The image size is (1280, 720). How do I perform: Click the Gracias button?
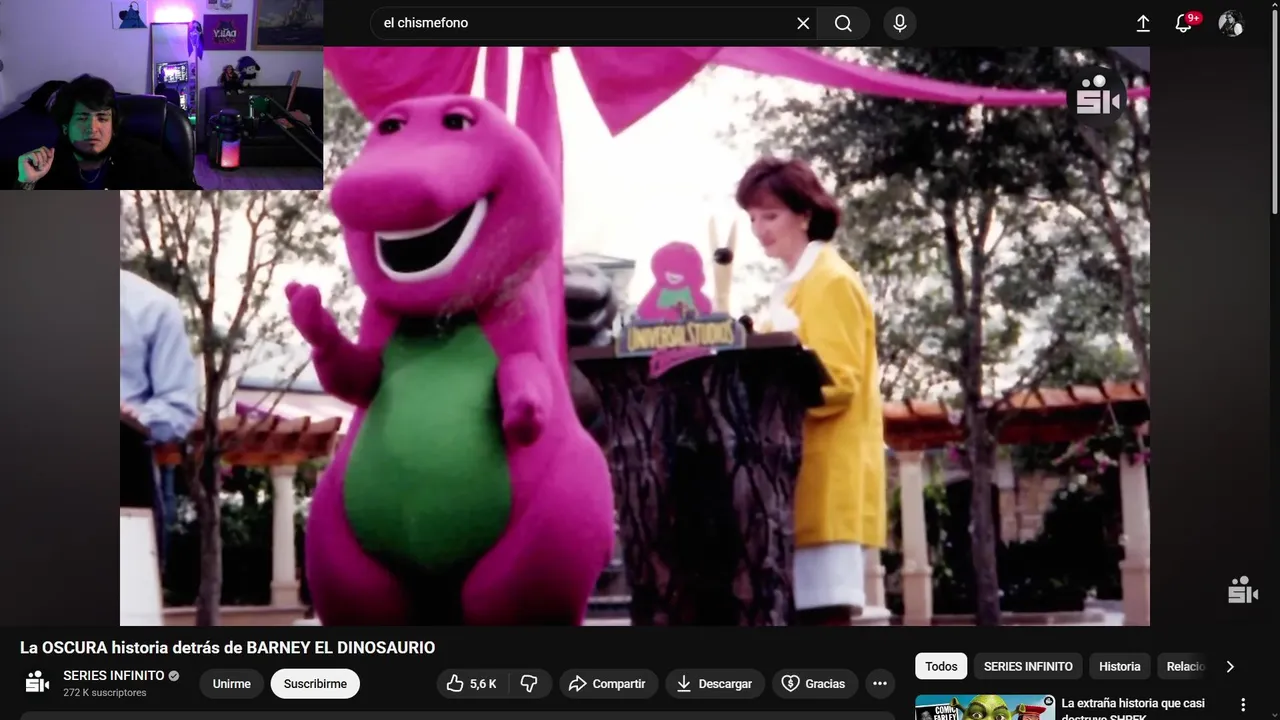pyautogui.click(x=814, y=684)
